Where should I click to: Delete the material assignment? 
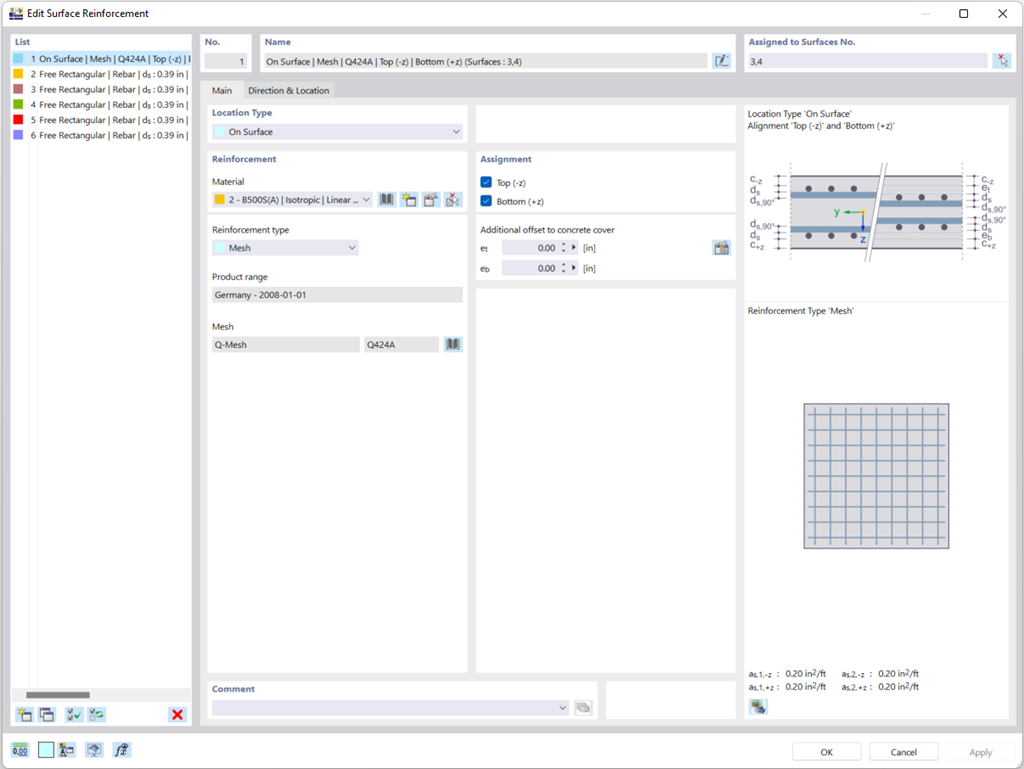click(x=452, y=199)
